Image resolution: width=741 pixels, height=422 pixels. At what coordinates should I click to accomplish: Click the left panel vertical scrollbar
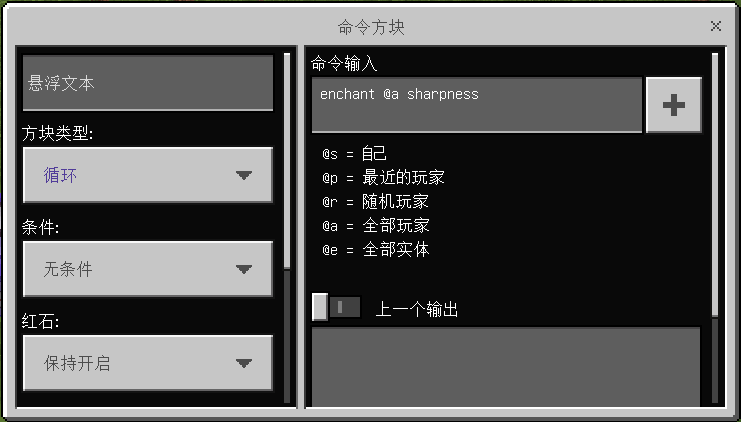pos(287,161)
